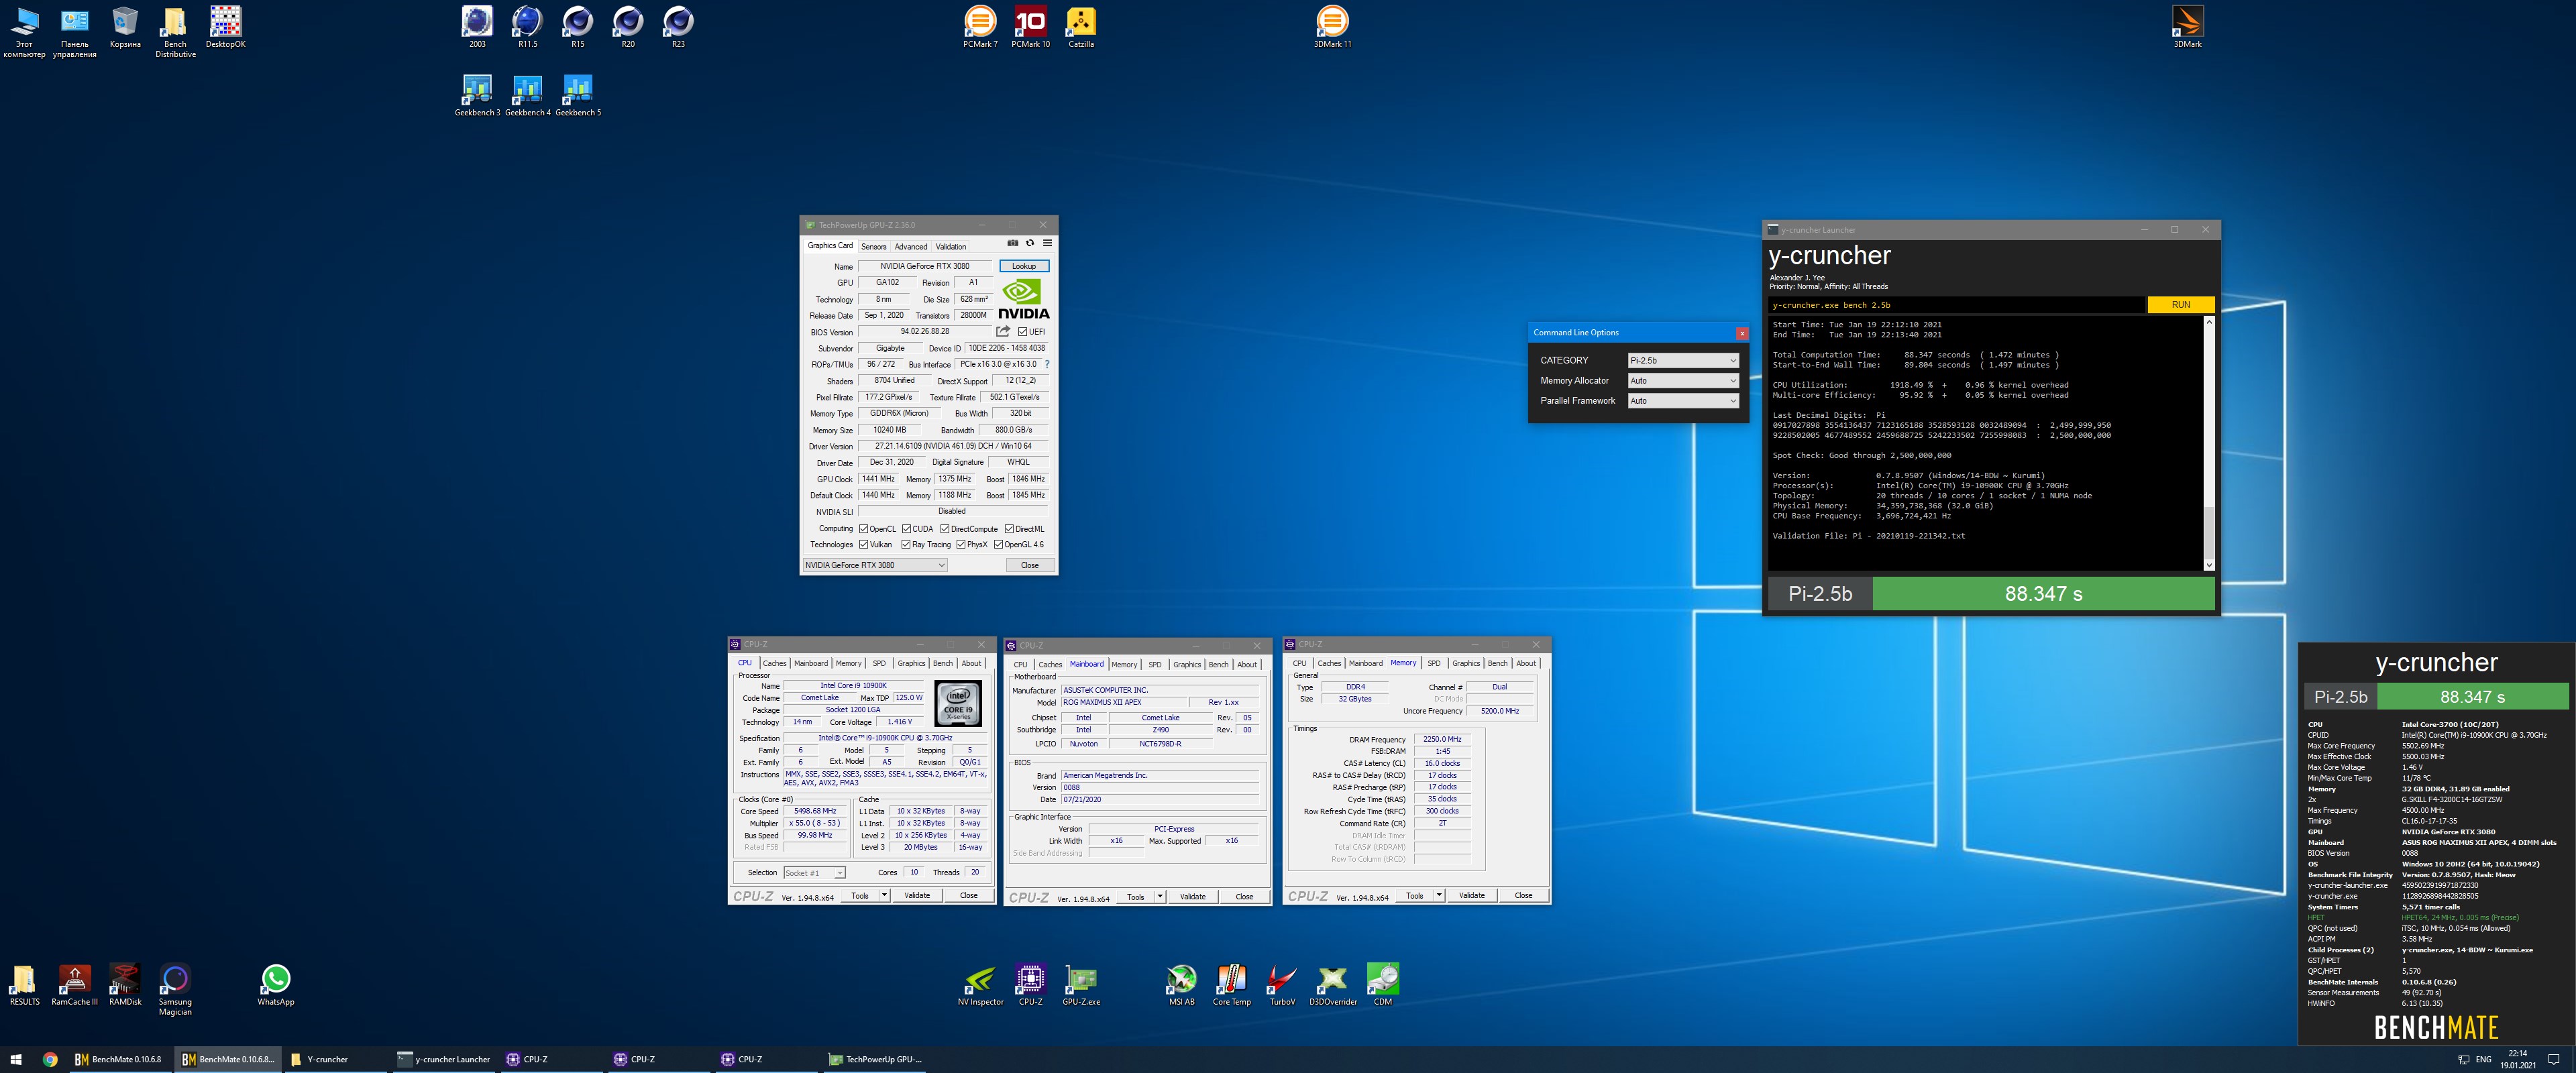This screenshot has width=2576, height=1073.
Task: Click Validate in CPU-Z CPU window
Action: pos(917,896)
